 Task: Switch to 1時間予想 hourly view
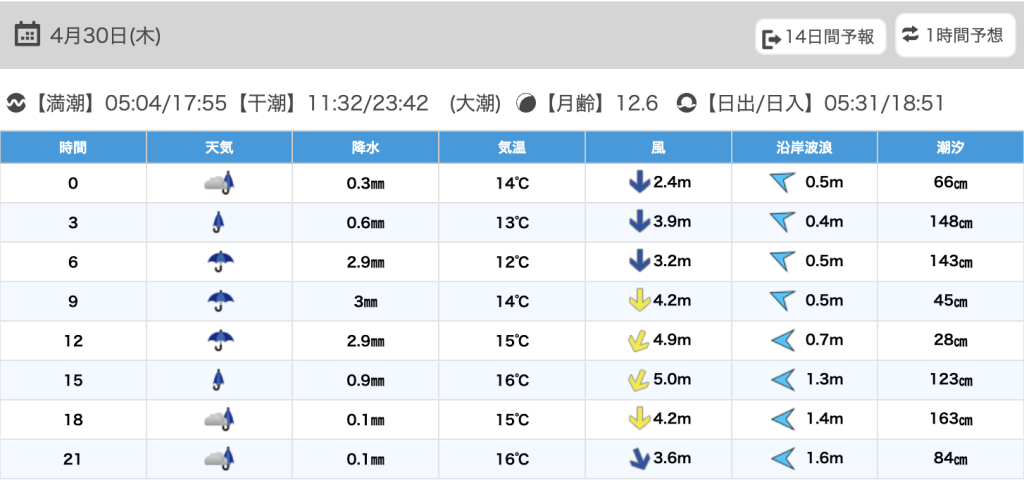952,36
